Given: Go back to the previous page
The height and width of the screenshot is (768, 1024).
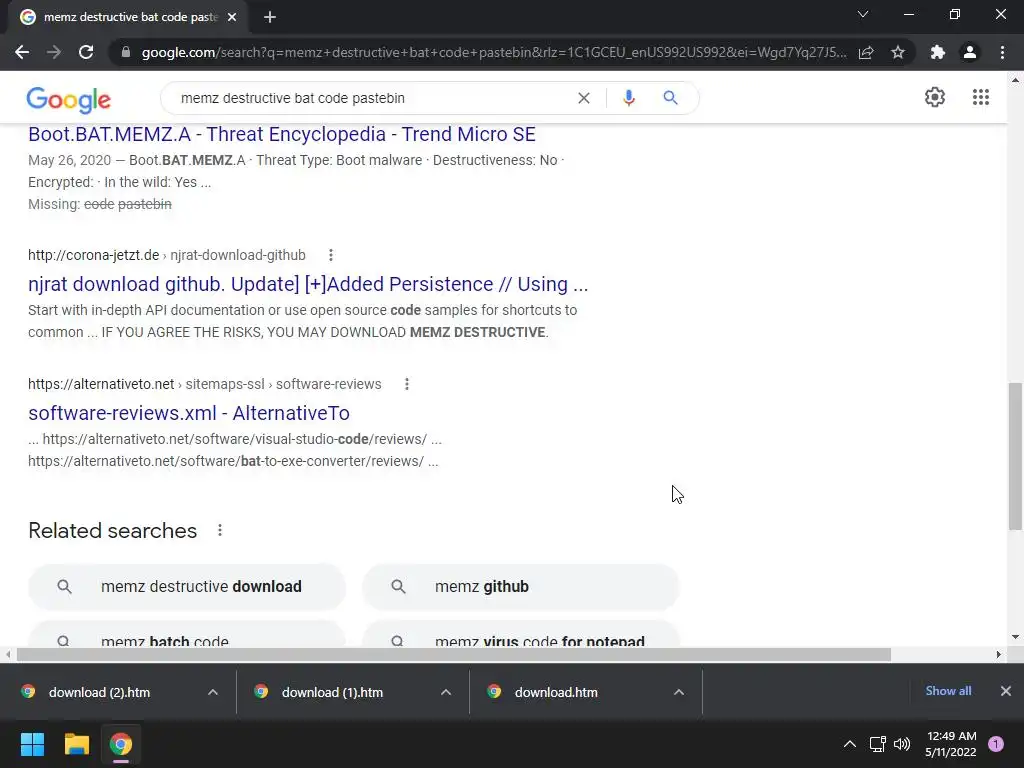Looking at the screenshot, I should coord(22,52).
